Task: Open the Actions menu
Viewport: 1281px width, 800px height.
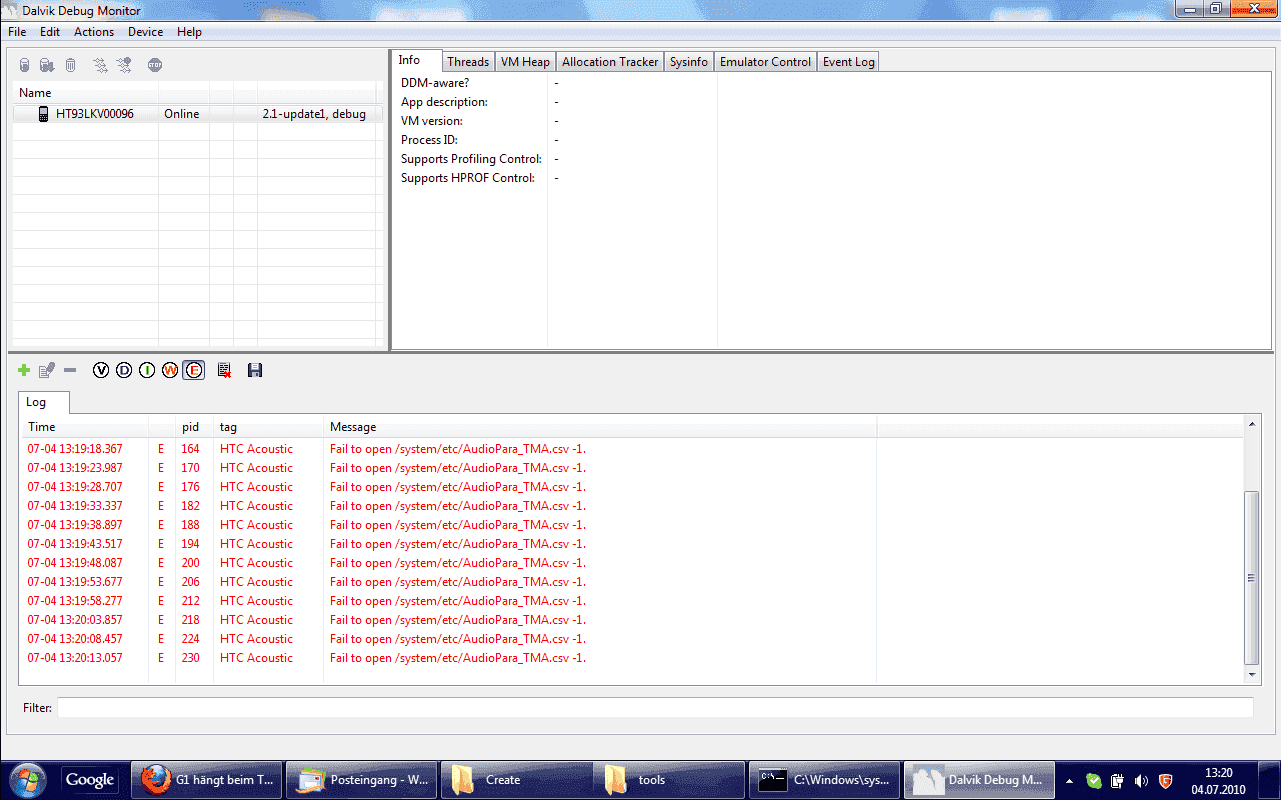Action: (x=94, y=32)
